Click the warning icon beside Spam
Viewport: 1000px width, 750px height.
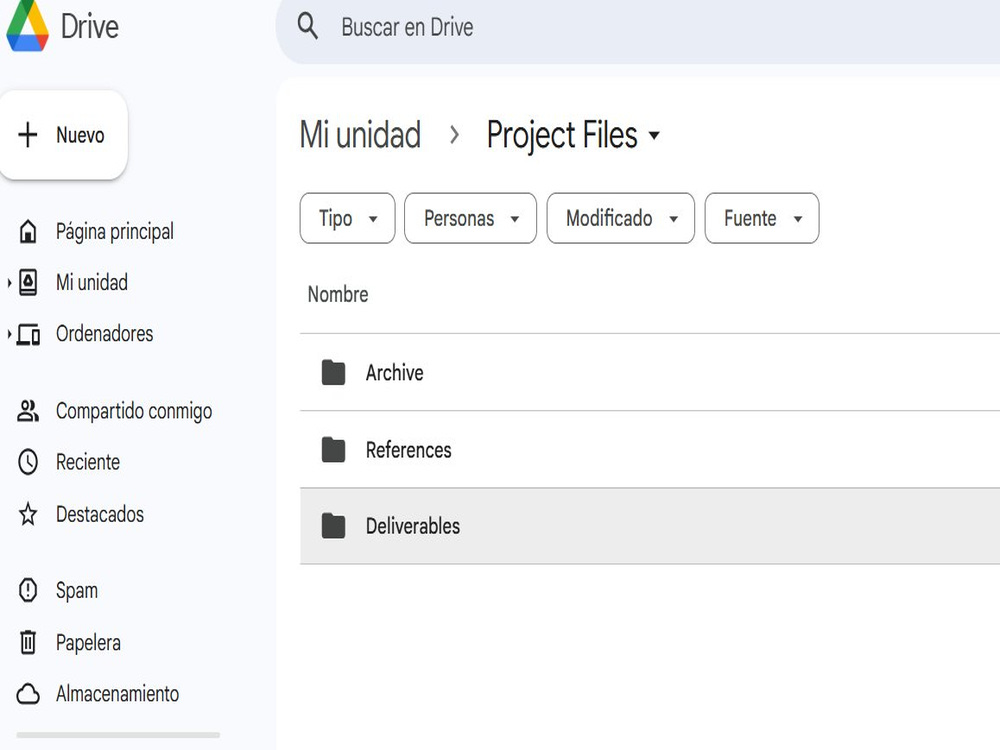[28, 590]
